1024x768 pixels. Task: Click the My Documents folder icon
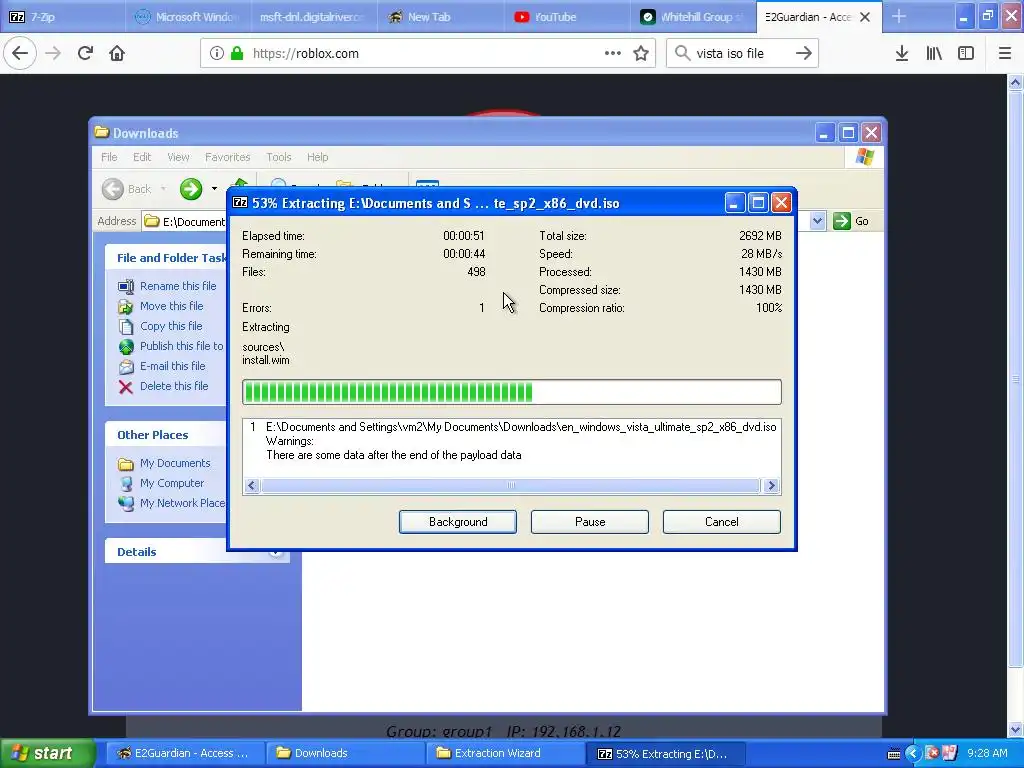point(125,464)
